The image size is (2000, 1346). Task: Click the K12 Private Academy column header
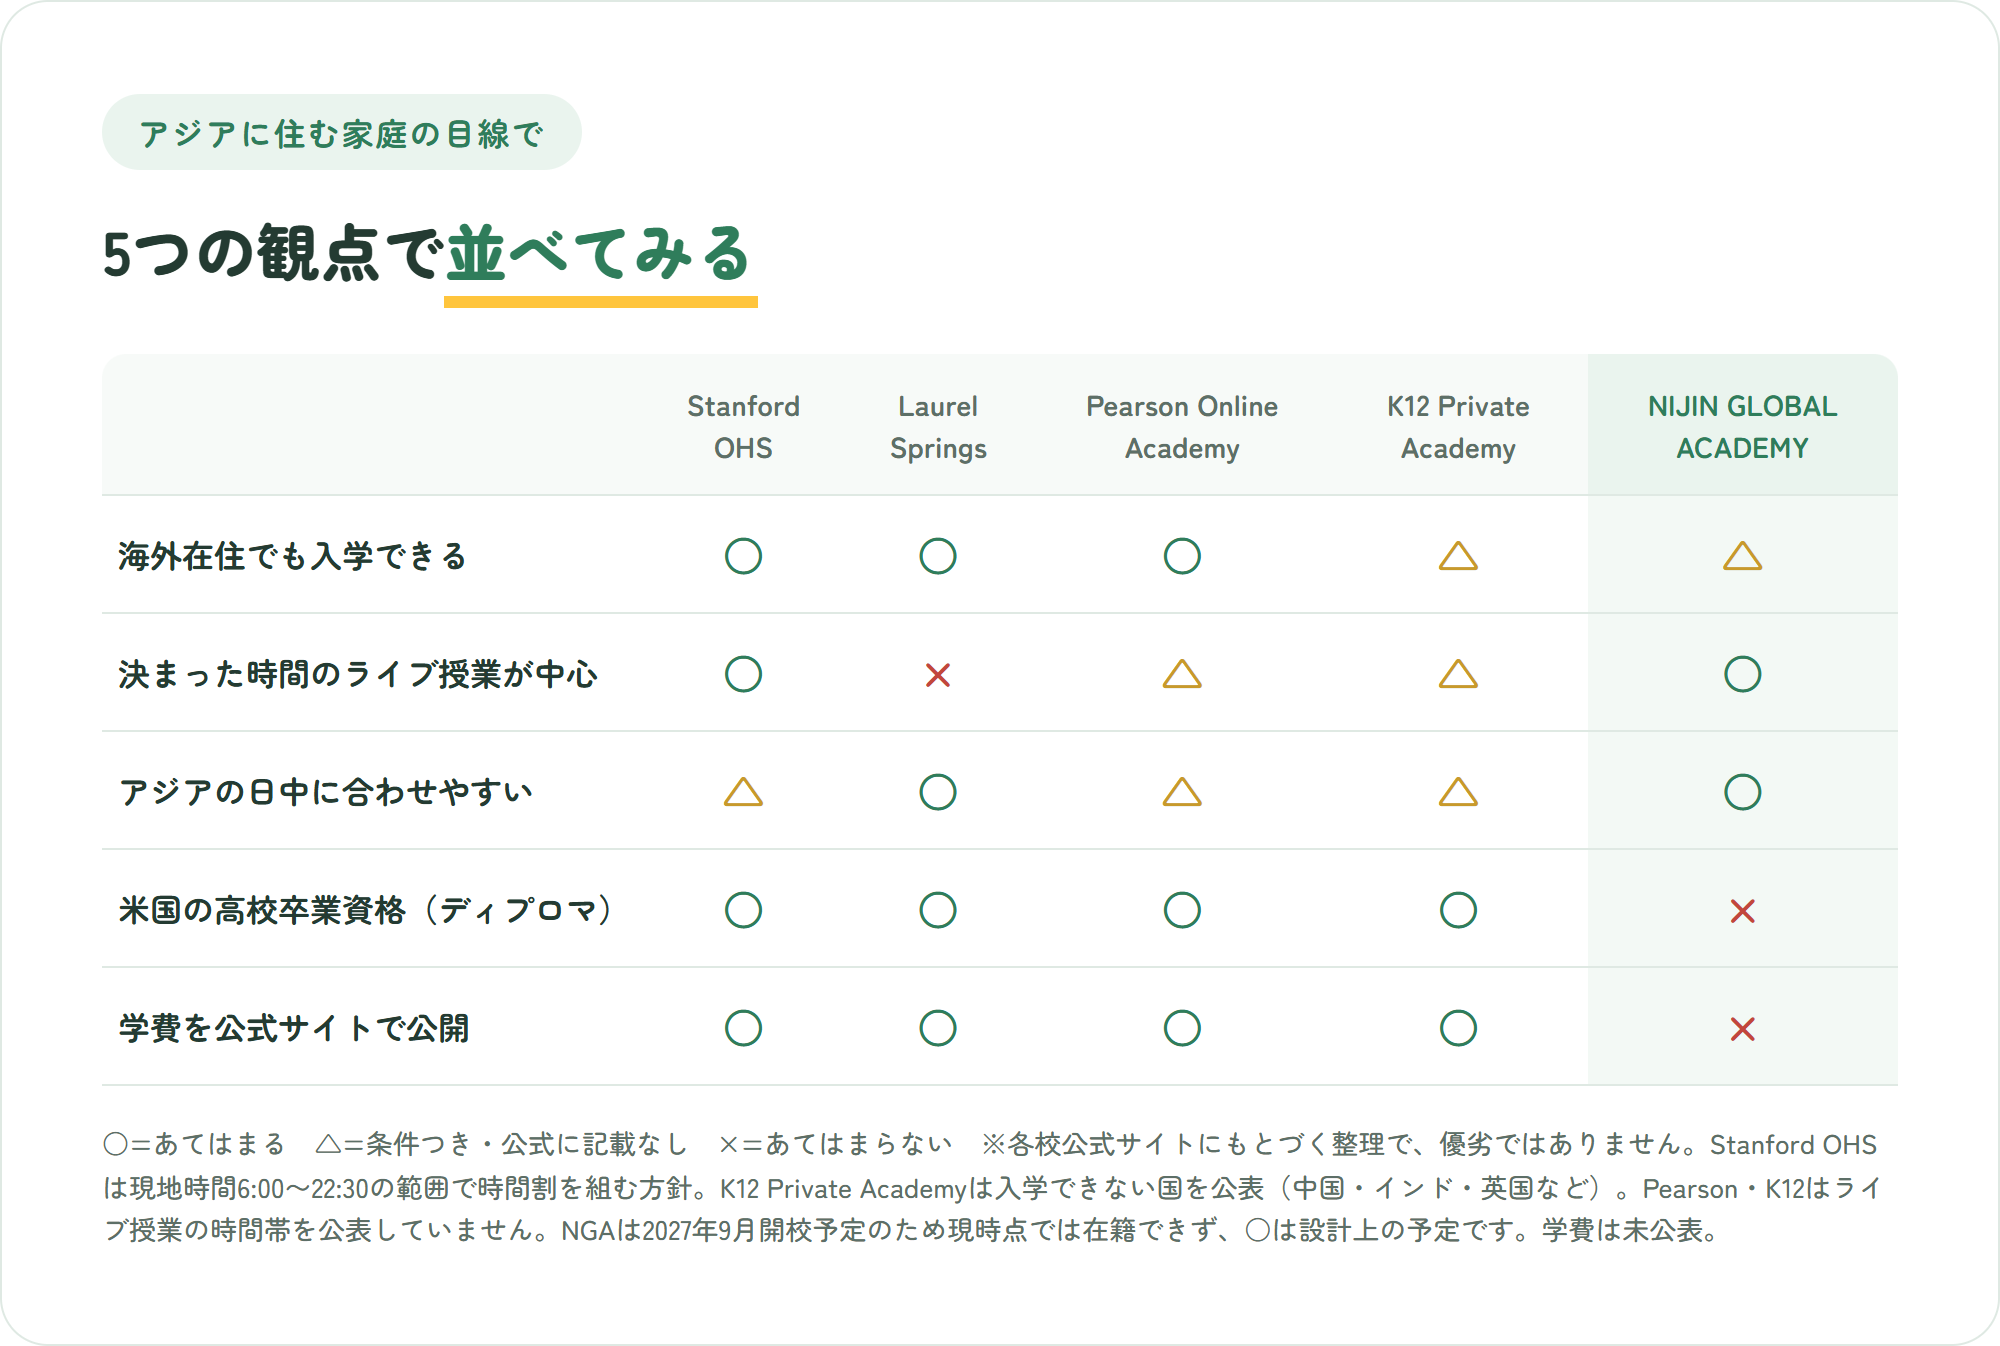pos(1458,427)
